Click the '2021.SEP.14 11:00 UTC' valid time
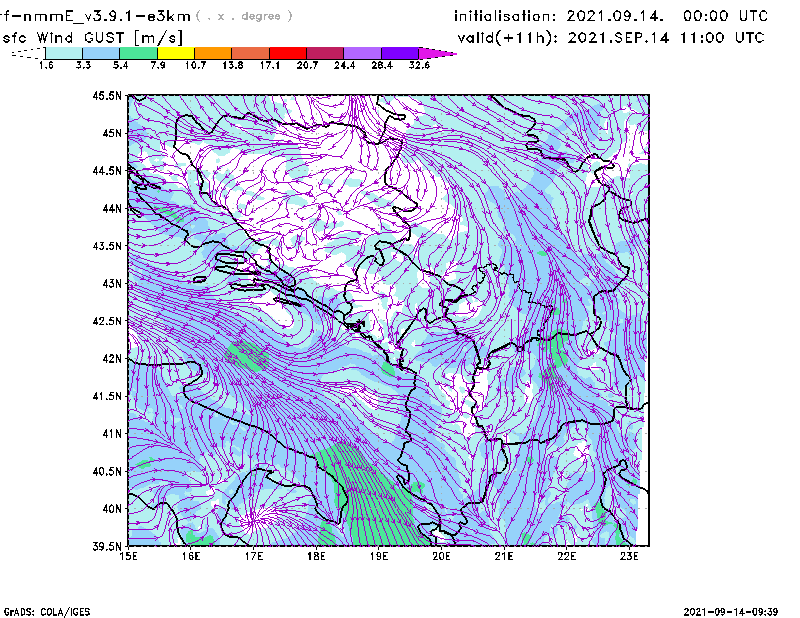The width and height of the screenshot is (800, 618). [x=666, y=38]
